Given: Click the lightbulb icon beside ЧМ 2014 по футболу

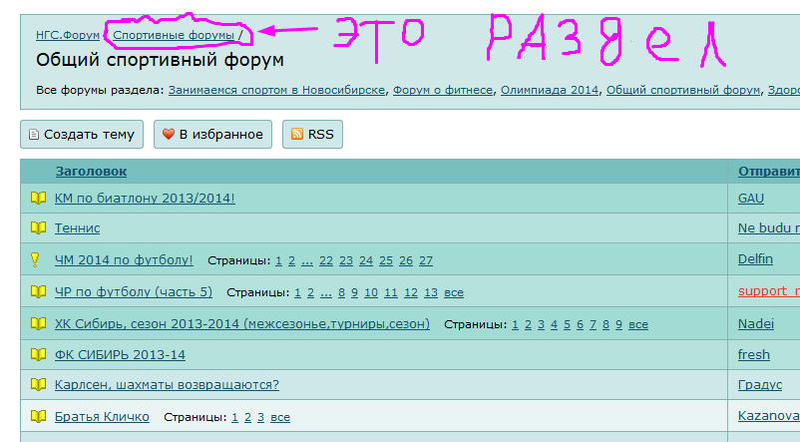Looking at the screenshot, I should coord(35,259).
